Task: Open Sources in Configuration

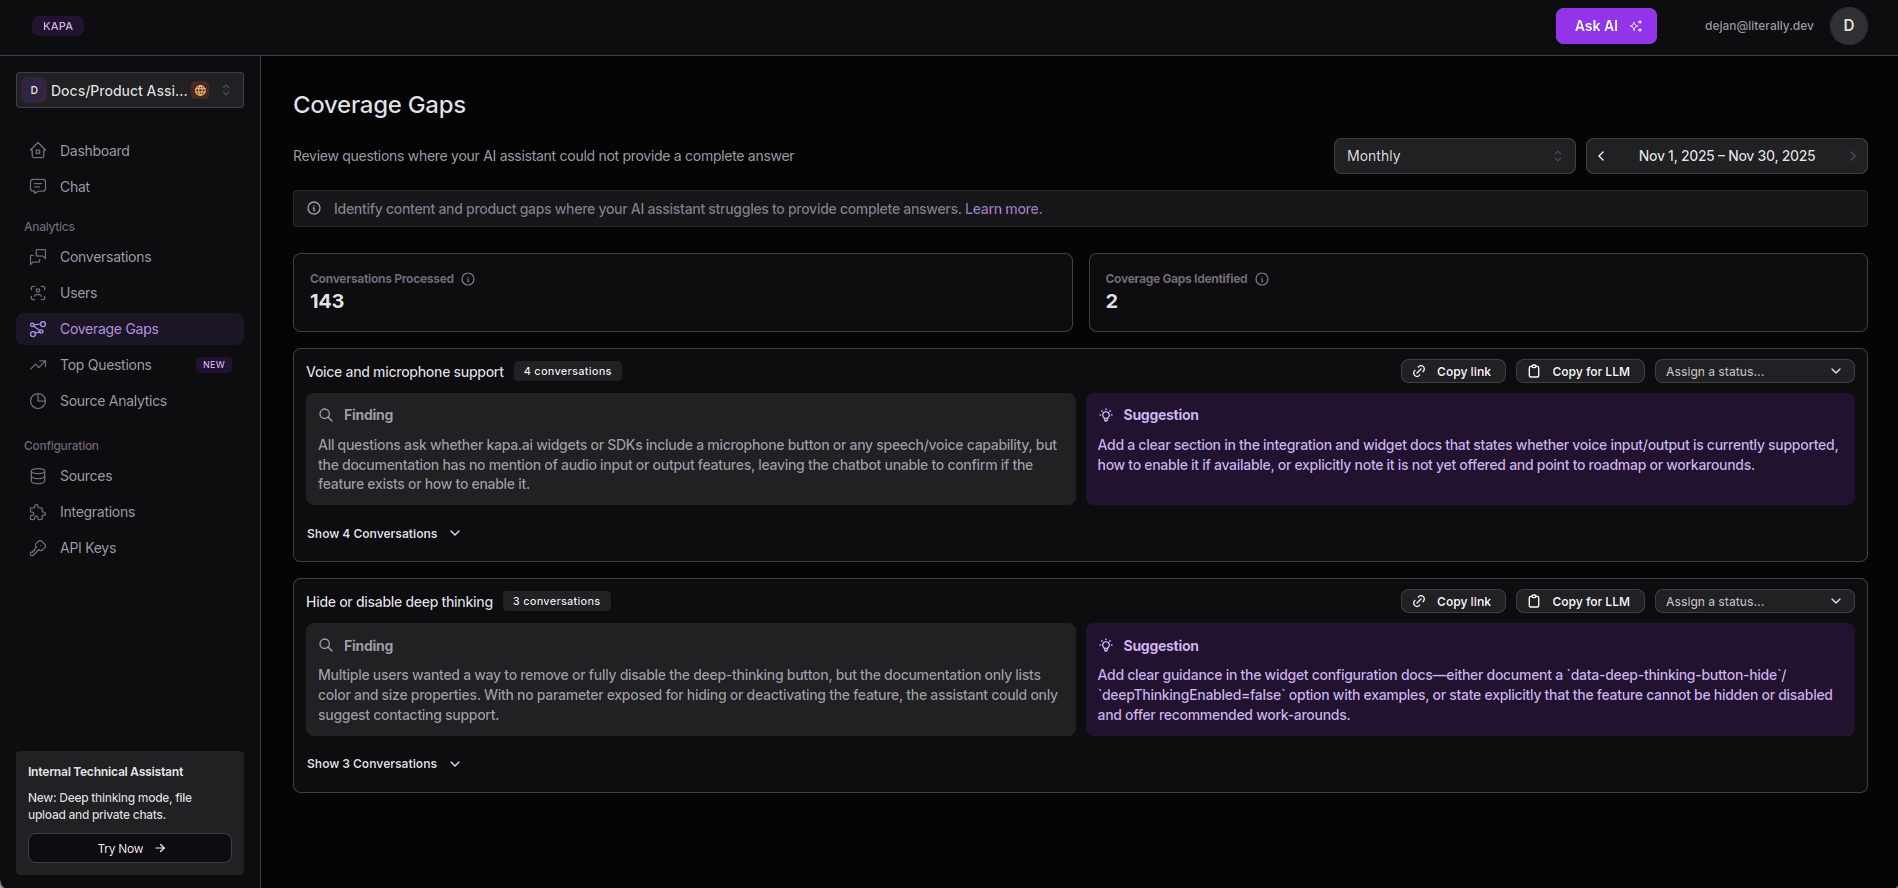Action: (x=130, y=476)
